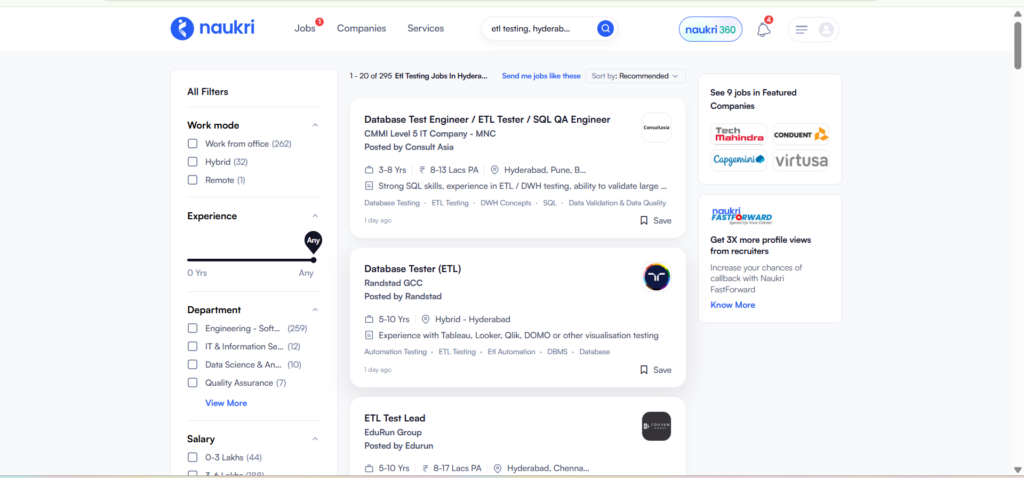This screenshot has height=478, width=1024.
Task: Click rupee icon beside 8-13 Lacs PA
Action: (423, 170)
